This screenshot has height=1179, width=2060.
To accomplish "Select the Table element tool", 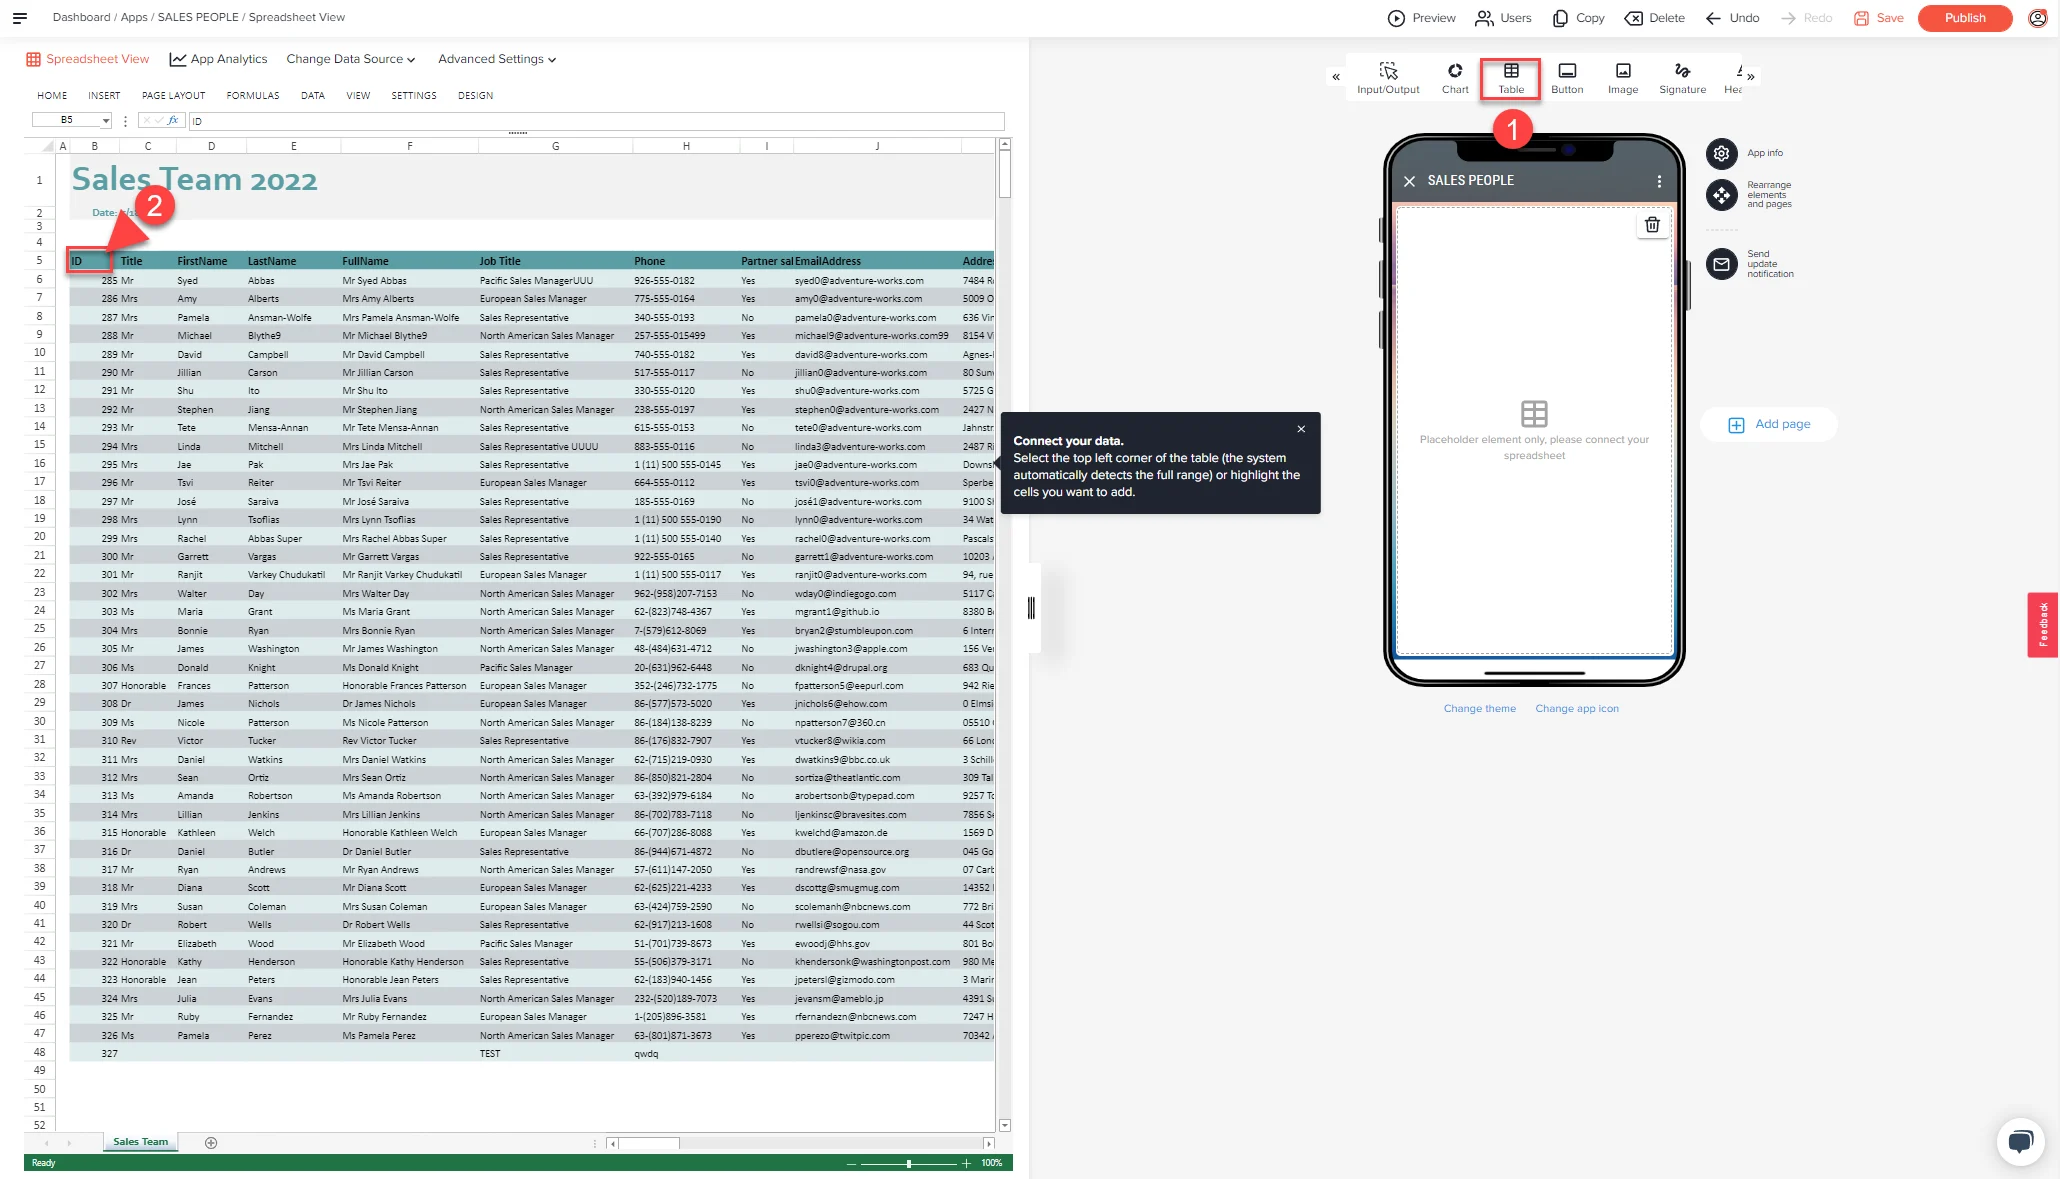I will coord(1511,78).
